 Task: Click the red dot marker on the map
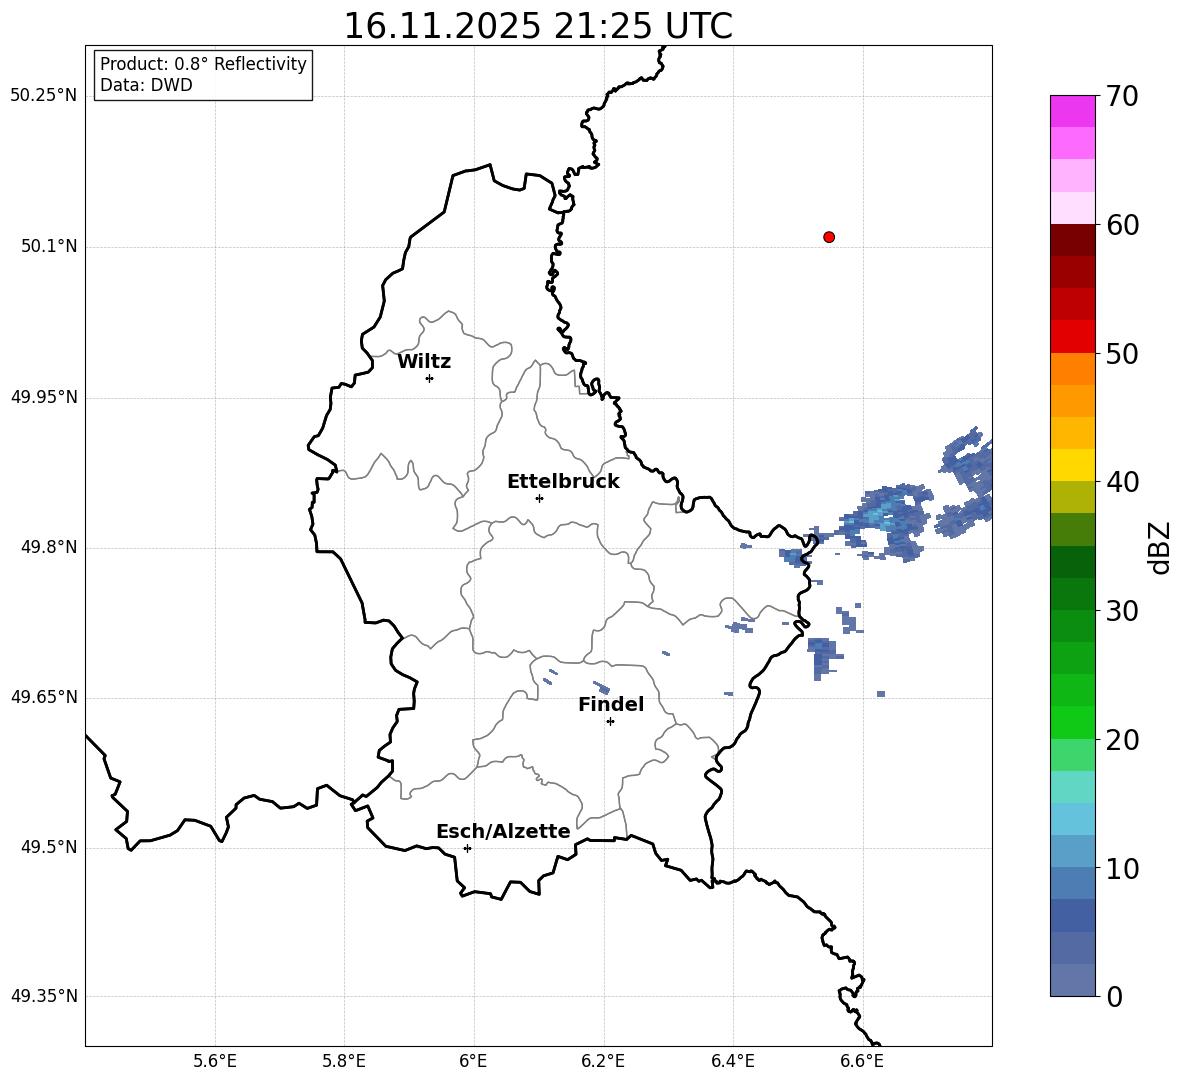[829, 237]
